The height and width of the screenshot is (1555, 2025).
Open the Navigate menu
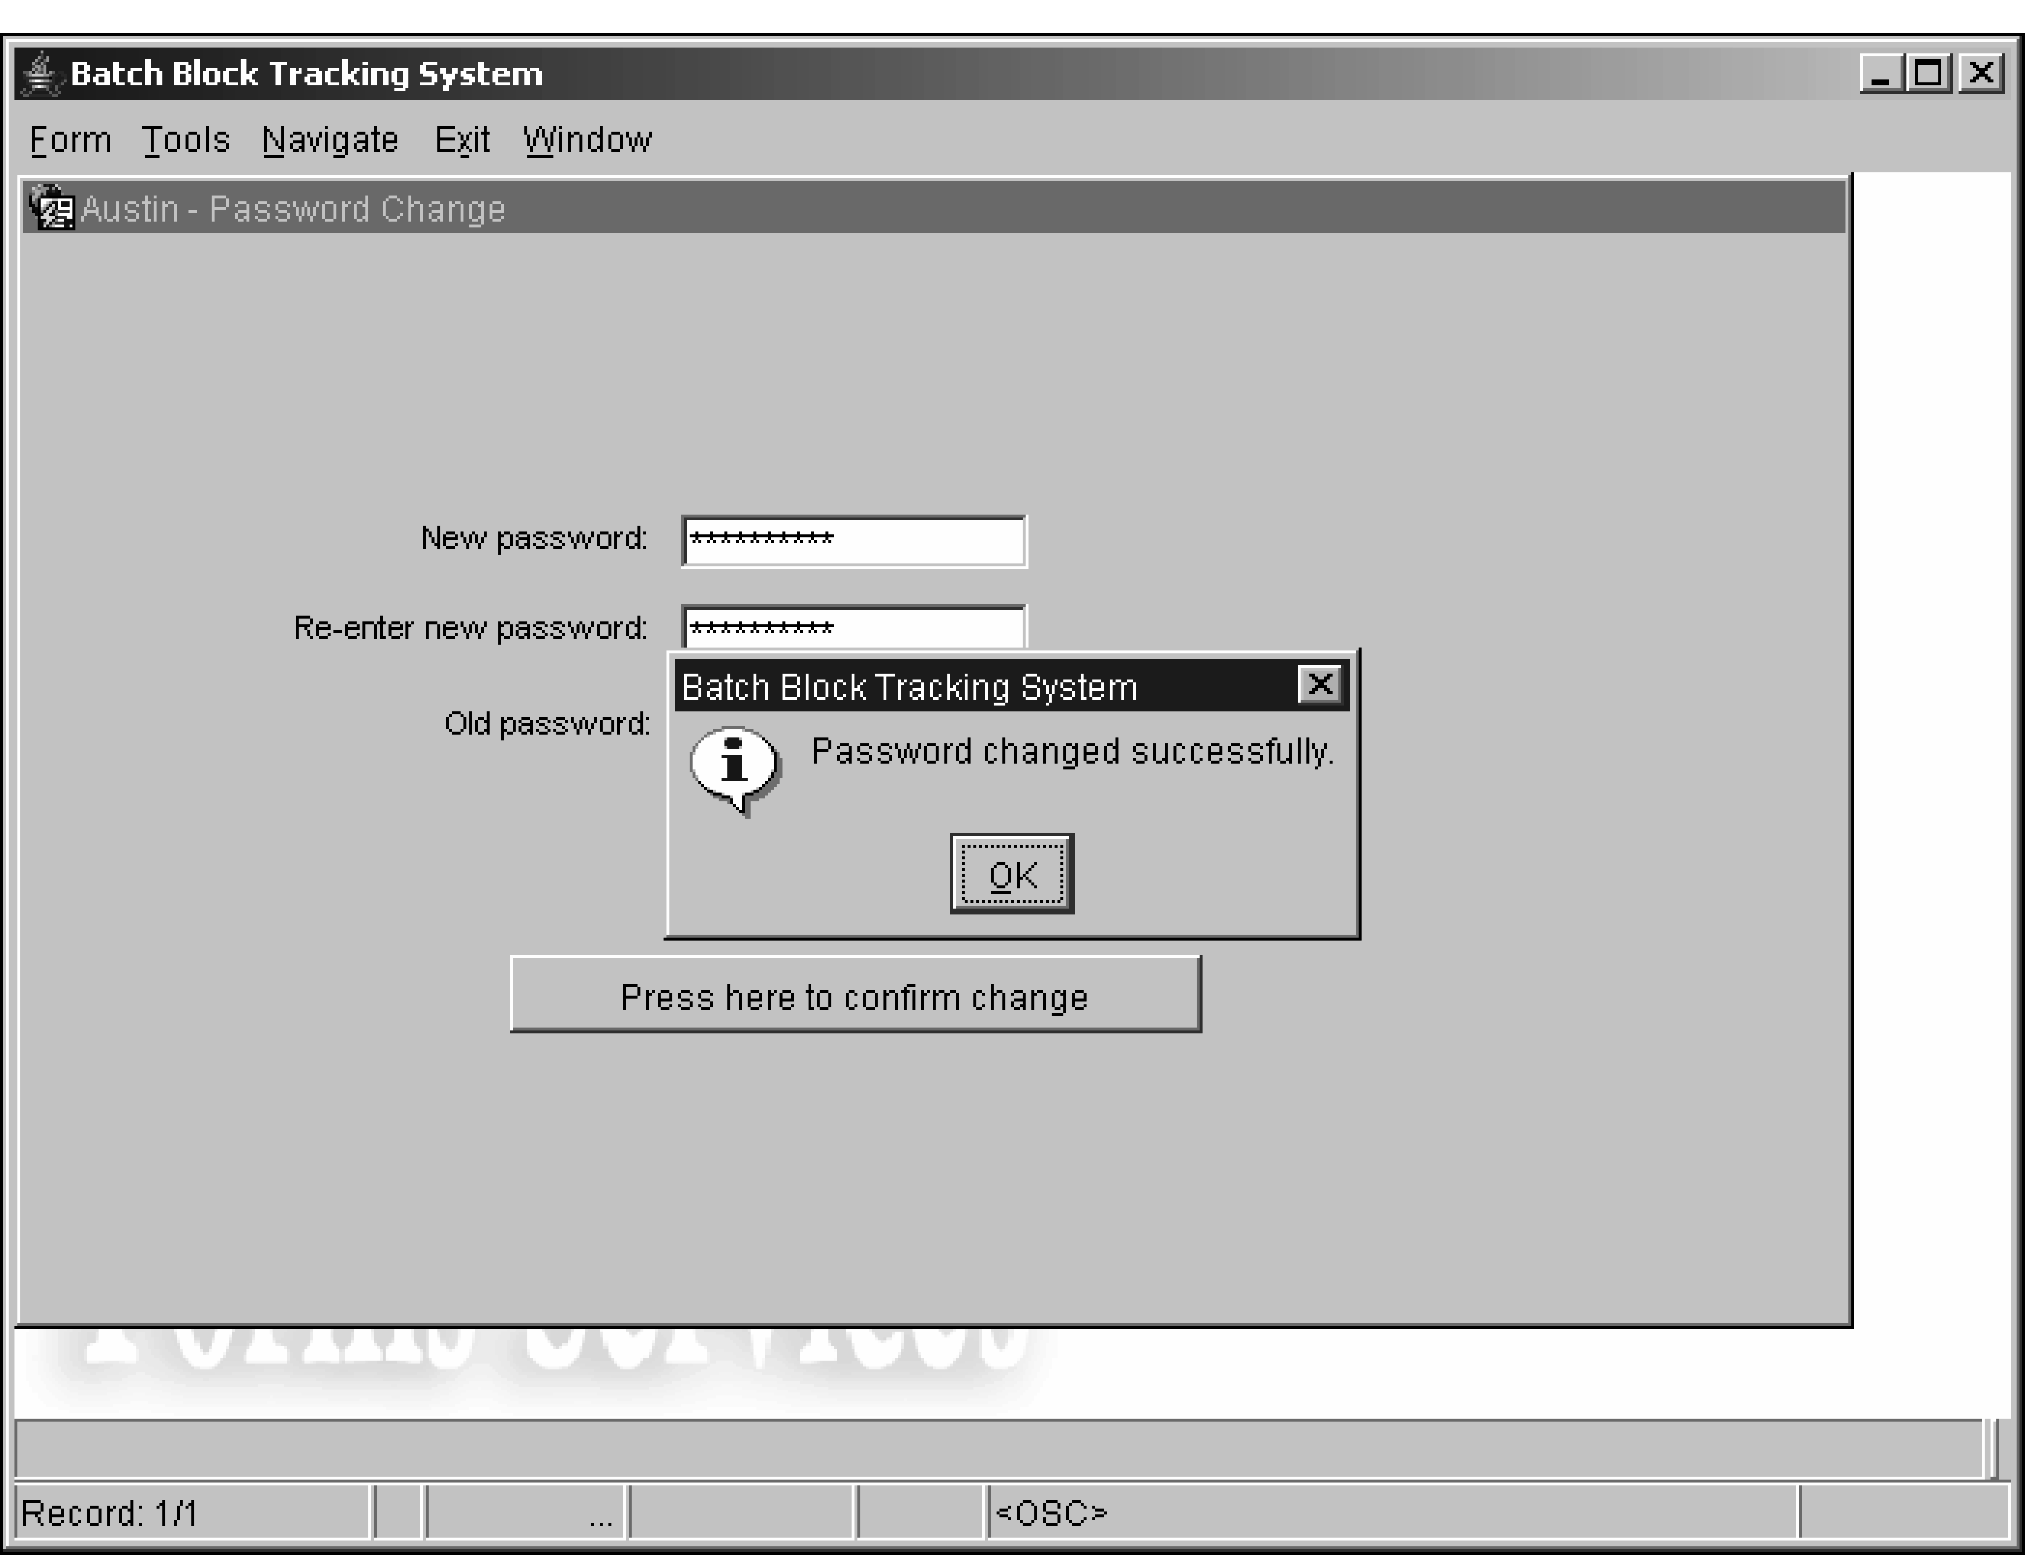330,140
